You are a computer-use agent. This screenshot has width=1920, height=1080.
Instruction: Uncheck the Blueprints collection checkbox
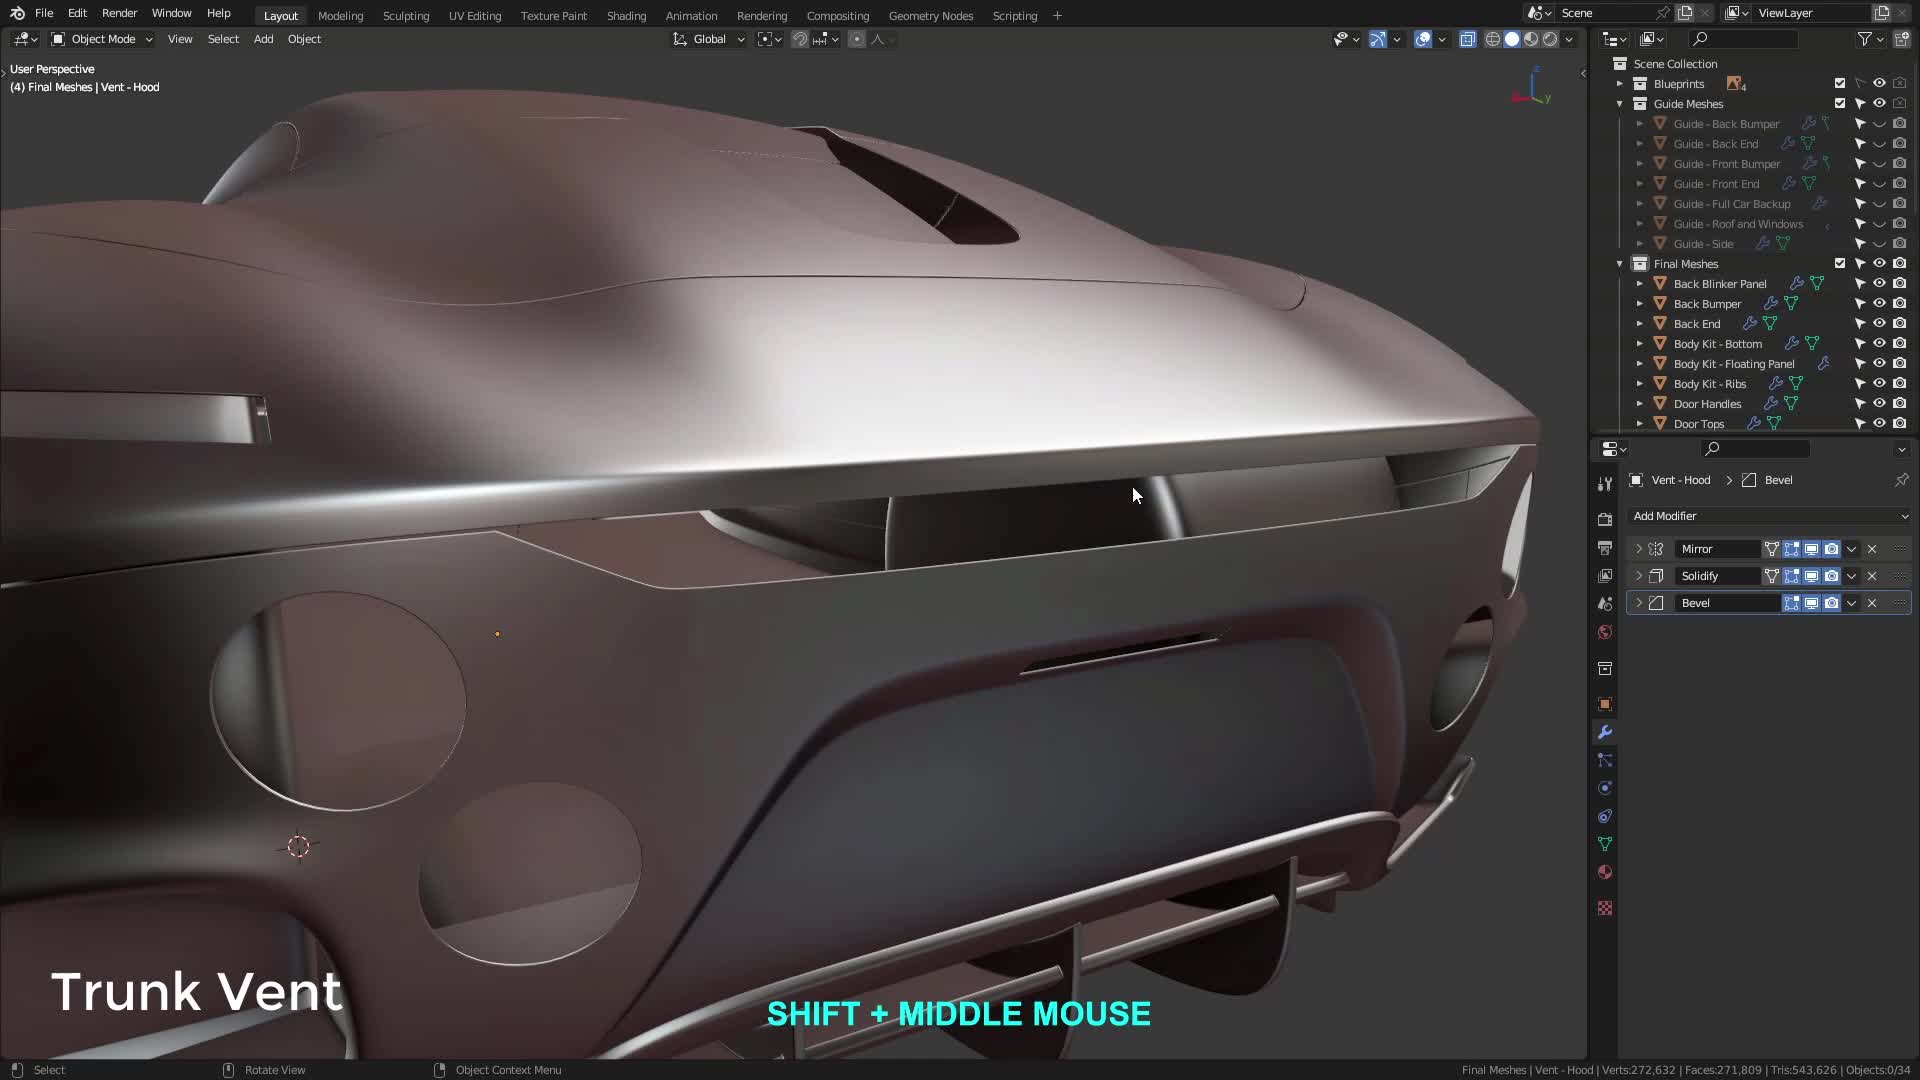pyautogui.click(x=1840, y=84)
